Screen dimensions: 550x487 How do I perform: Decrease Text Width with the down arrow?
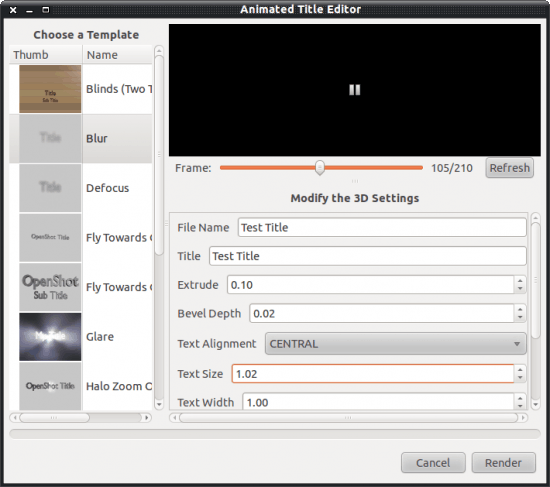click(x=520, y=406)
